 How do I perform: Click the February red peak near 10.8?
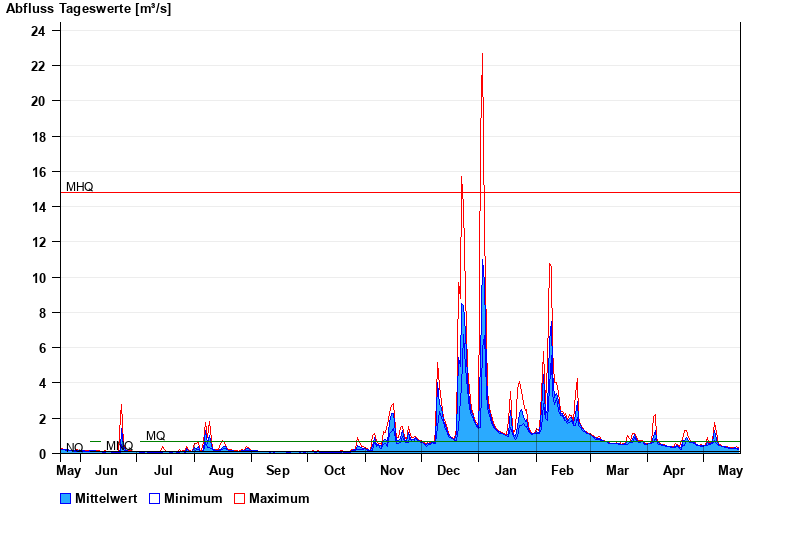coord(550,264)
